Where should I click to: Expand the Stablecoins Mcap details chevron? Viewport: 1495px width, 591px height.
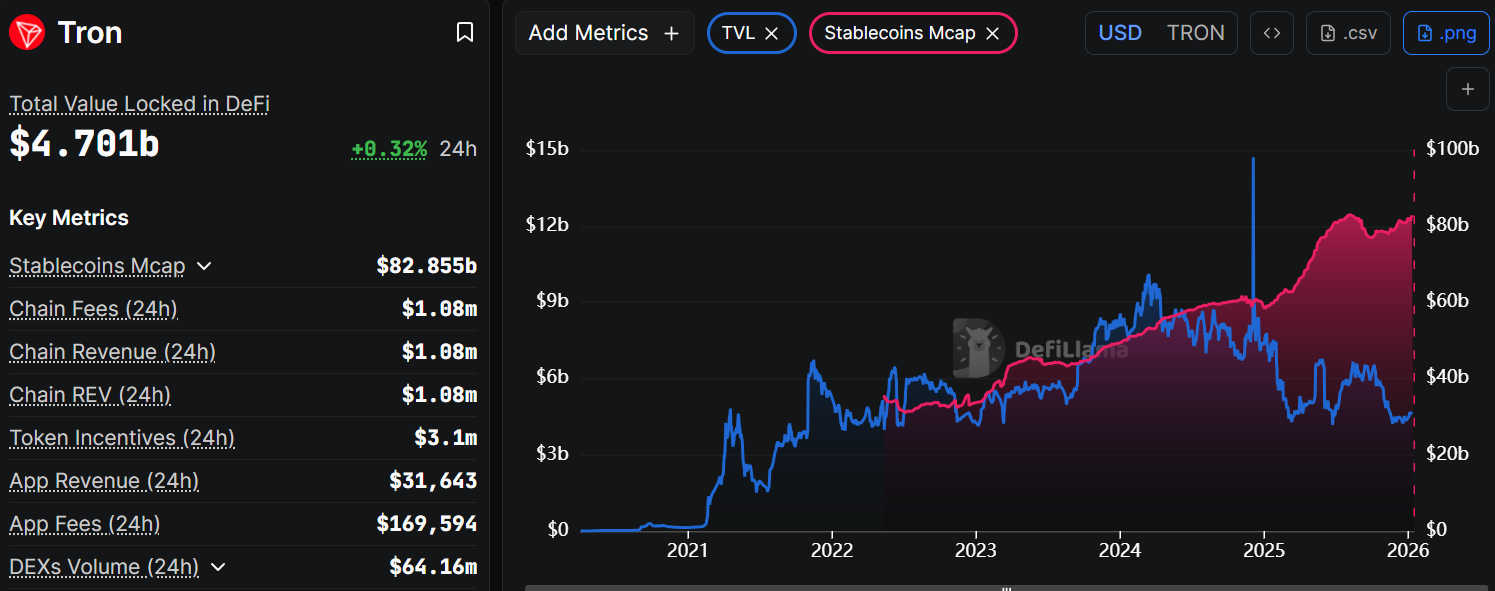(204, 266)
